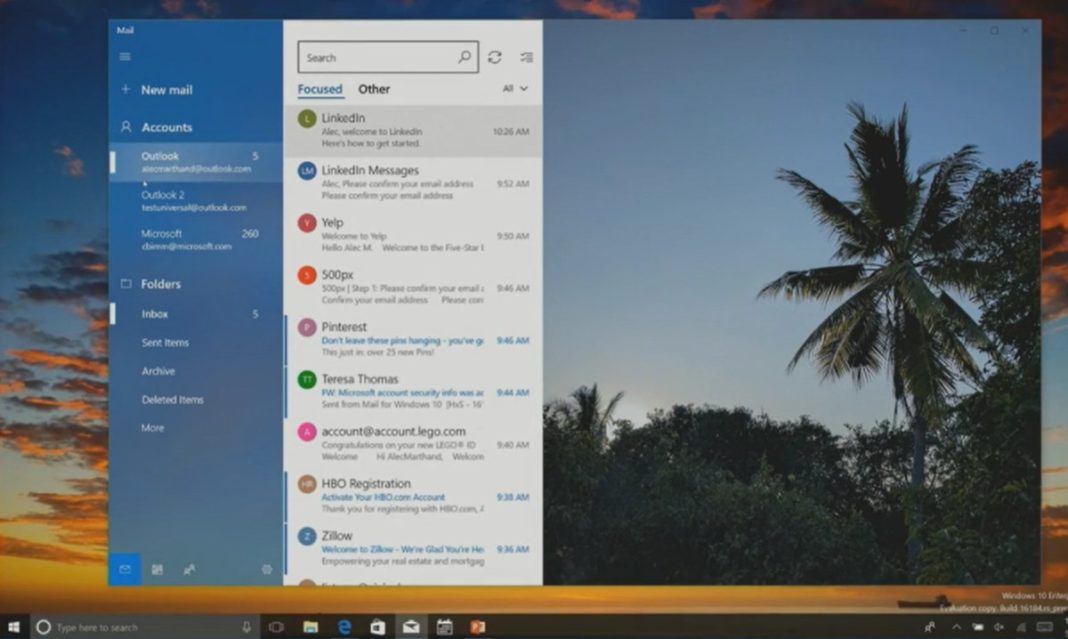Select the Focused inbox tab
Viewport: 1068px width, 639px height.
coord(319,89)
